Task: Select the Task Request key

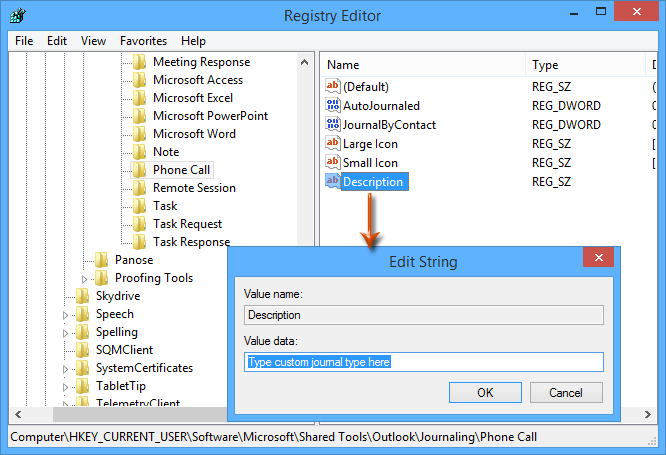Action: tap(187, 224)
